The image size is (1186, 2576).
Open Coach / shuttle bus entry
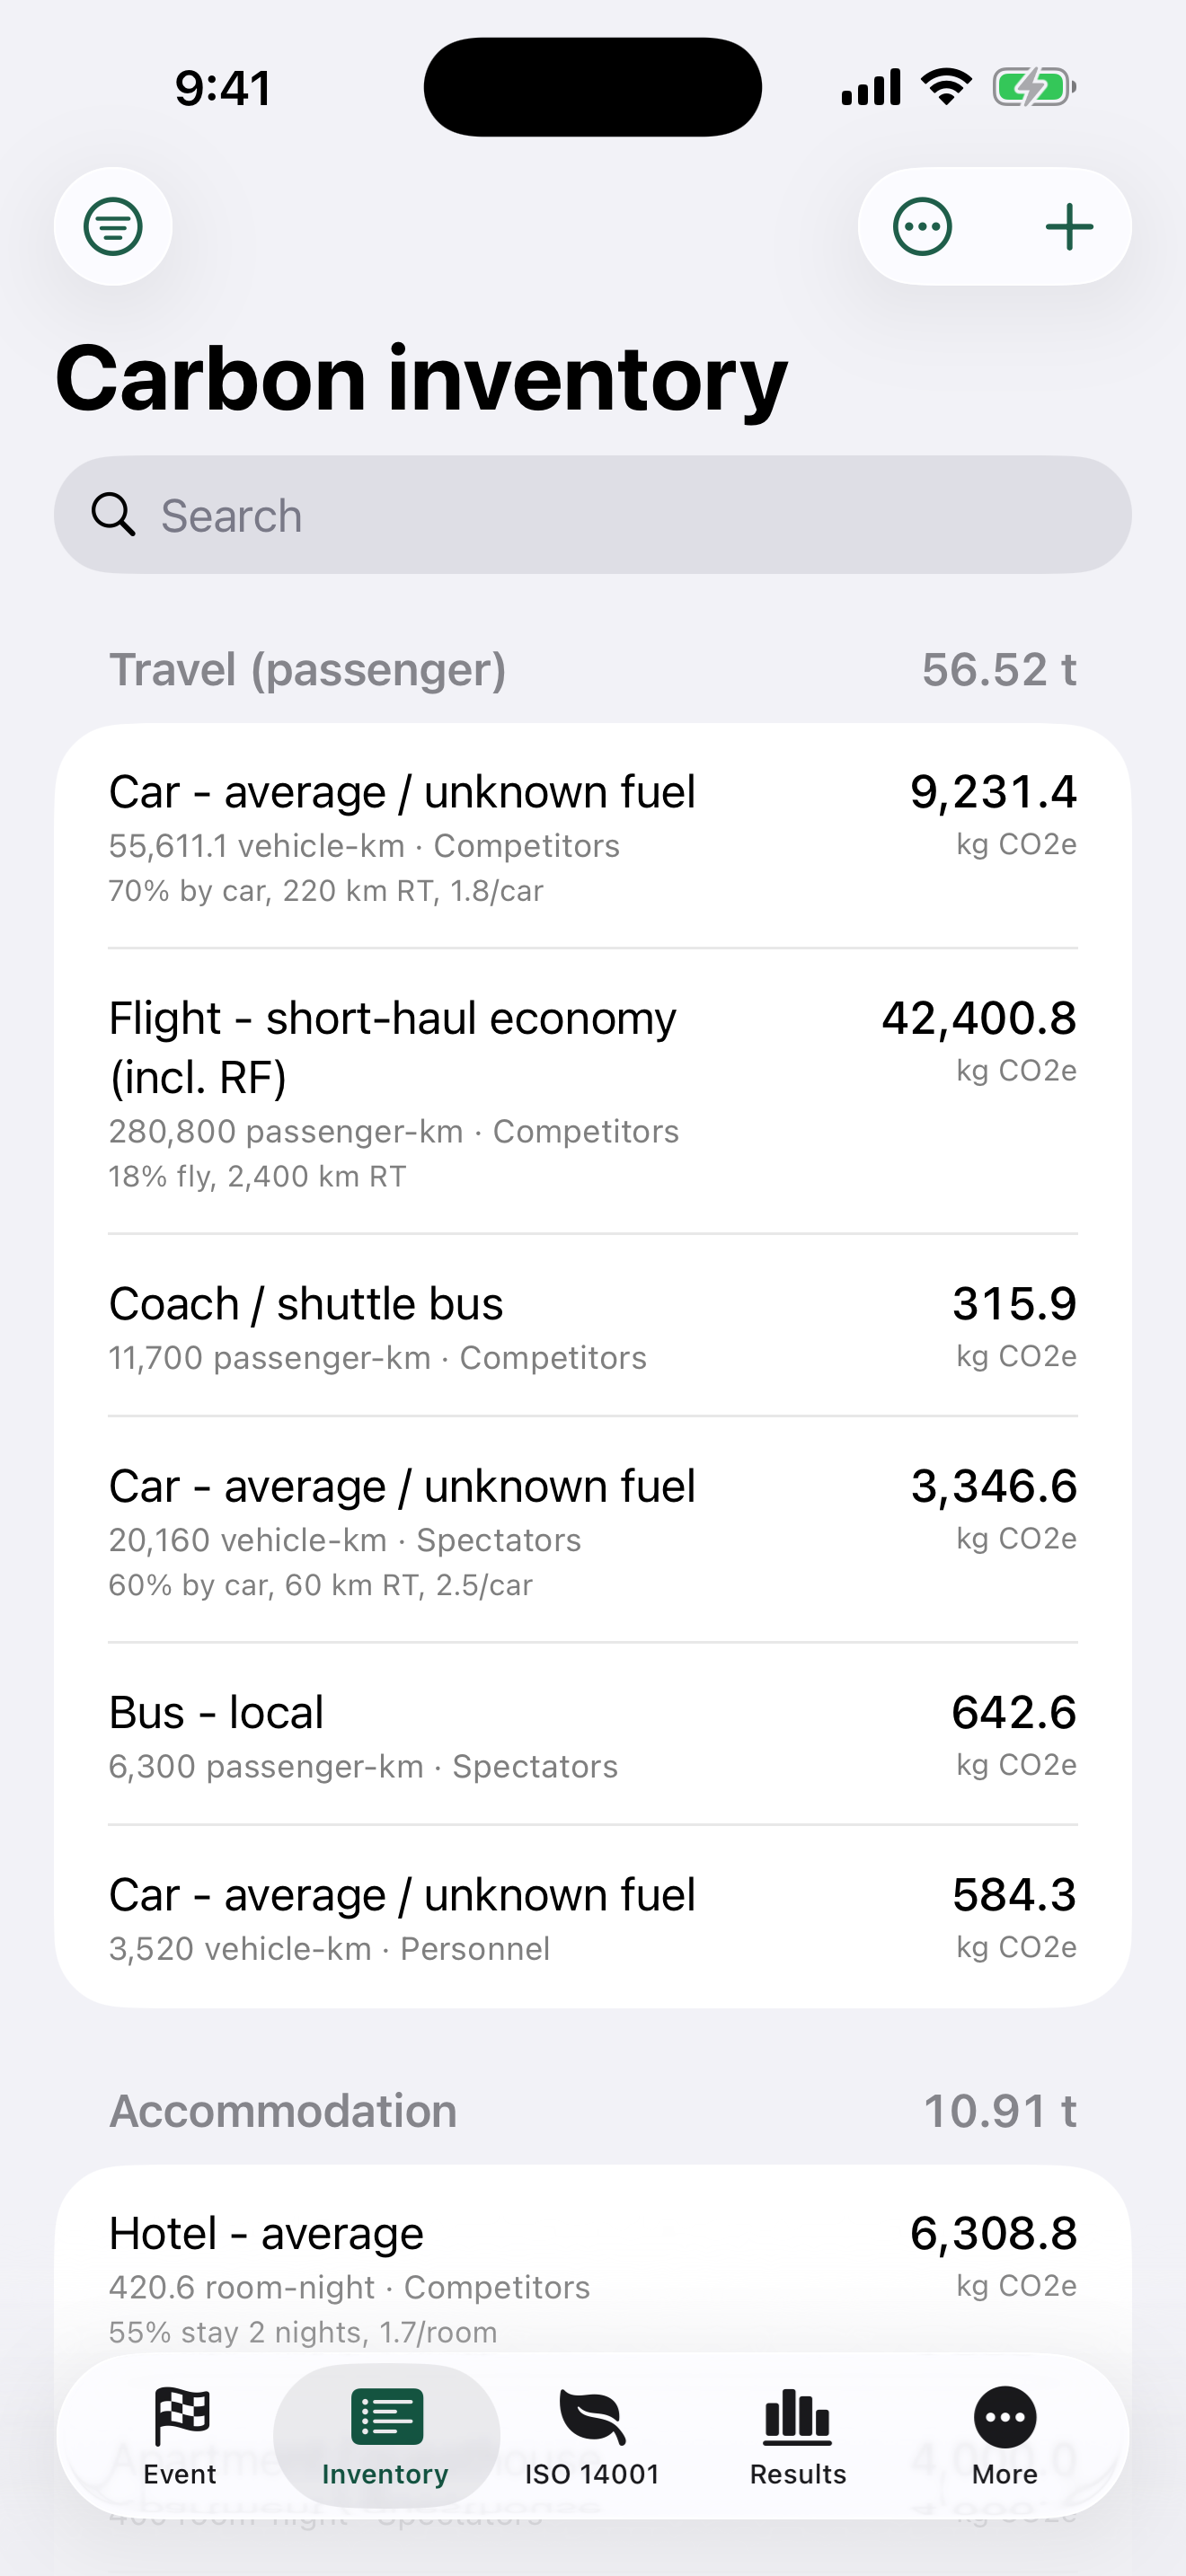[593, 1325]
